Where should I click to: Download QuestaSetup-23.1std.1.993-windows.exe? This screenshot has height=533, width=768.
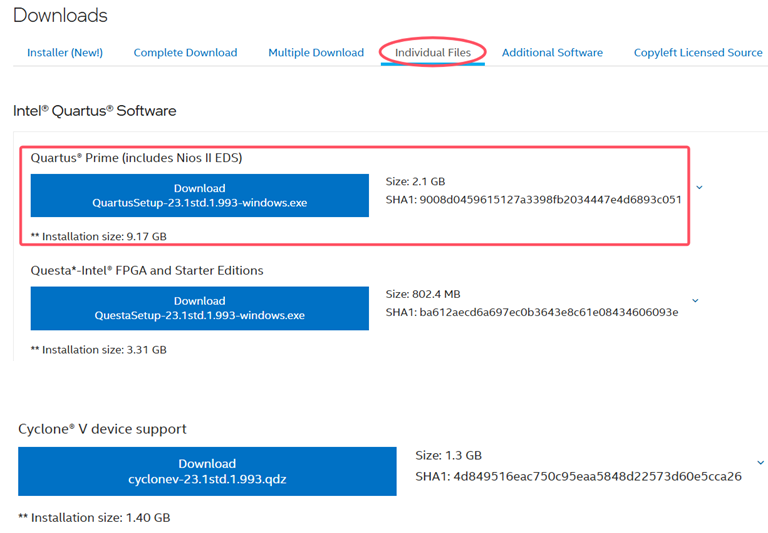(199, 308)
